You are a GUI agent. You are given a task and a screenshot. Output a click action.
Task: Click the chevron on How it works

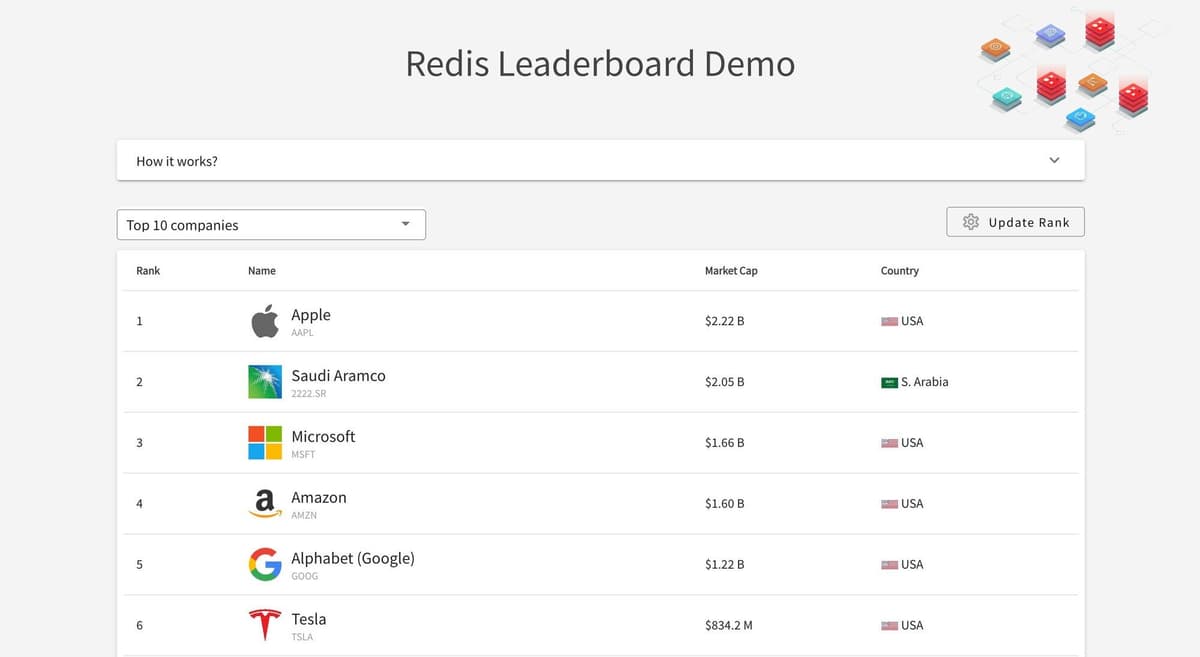tap(1053, 161)
